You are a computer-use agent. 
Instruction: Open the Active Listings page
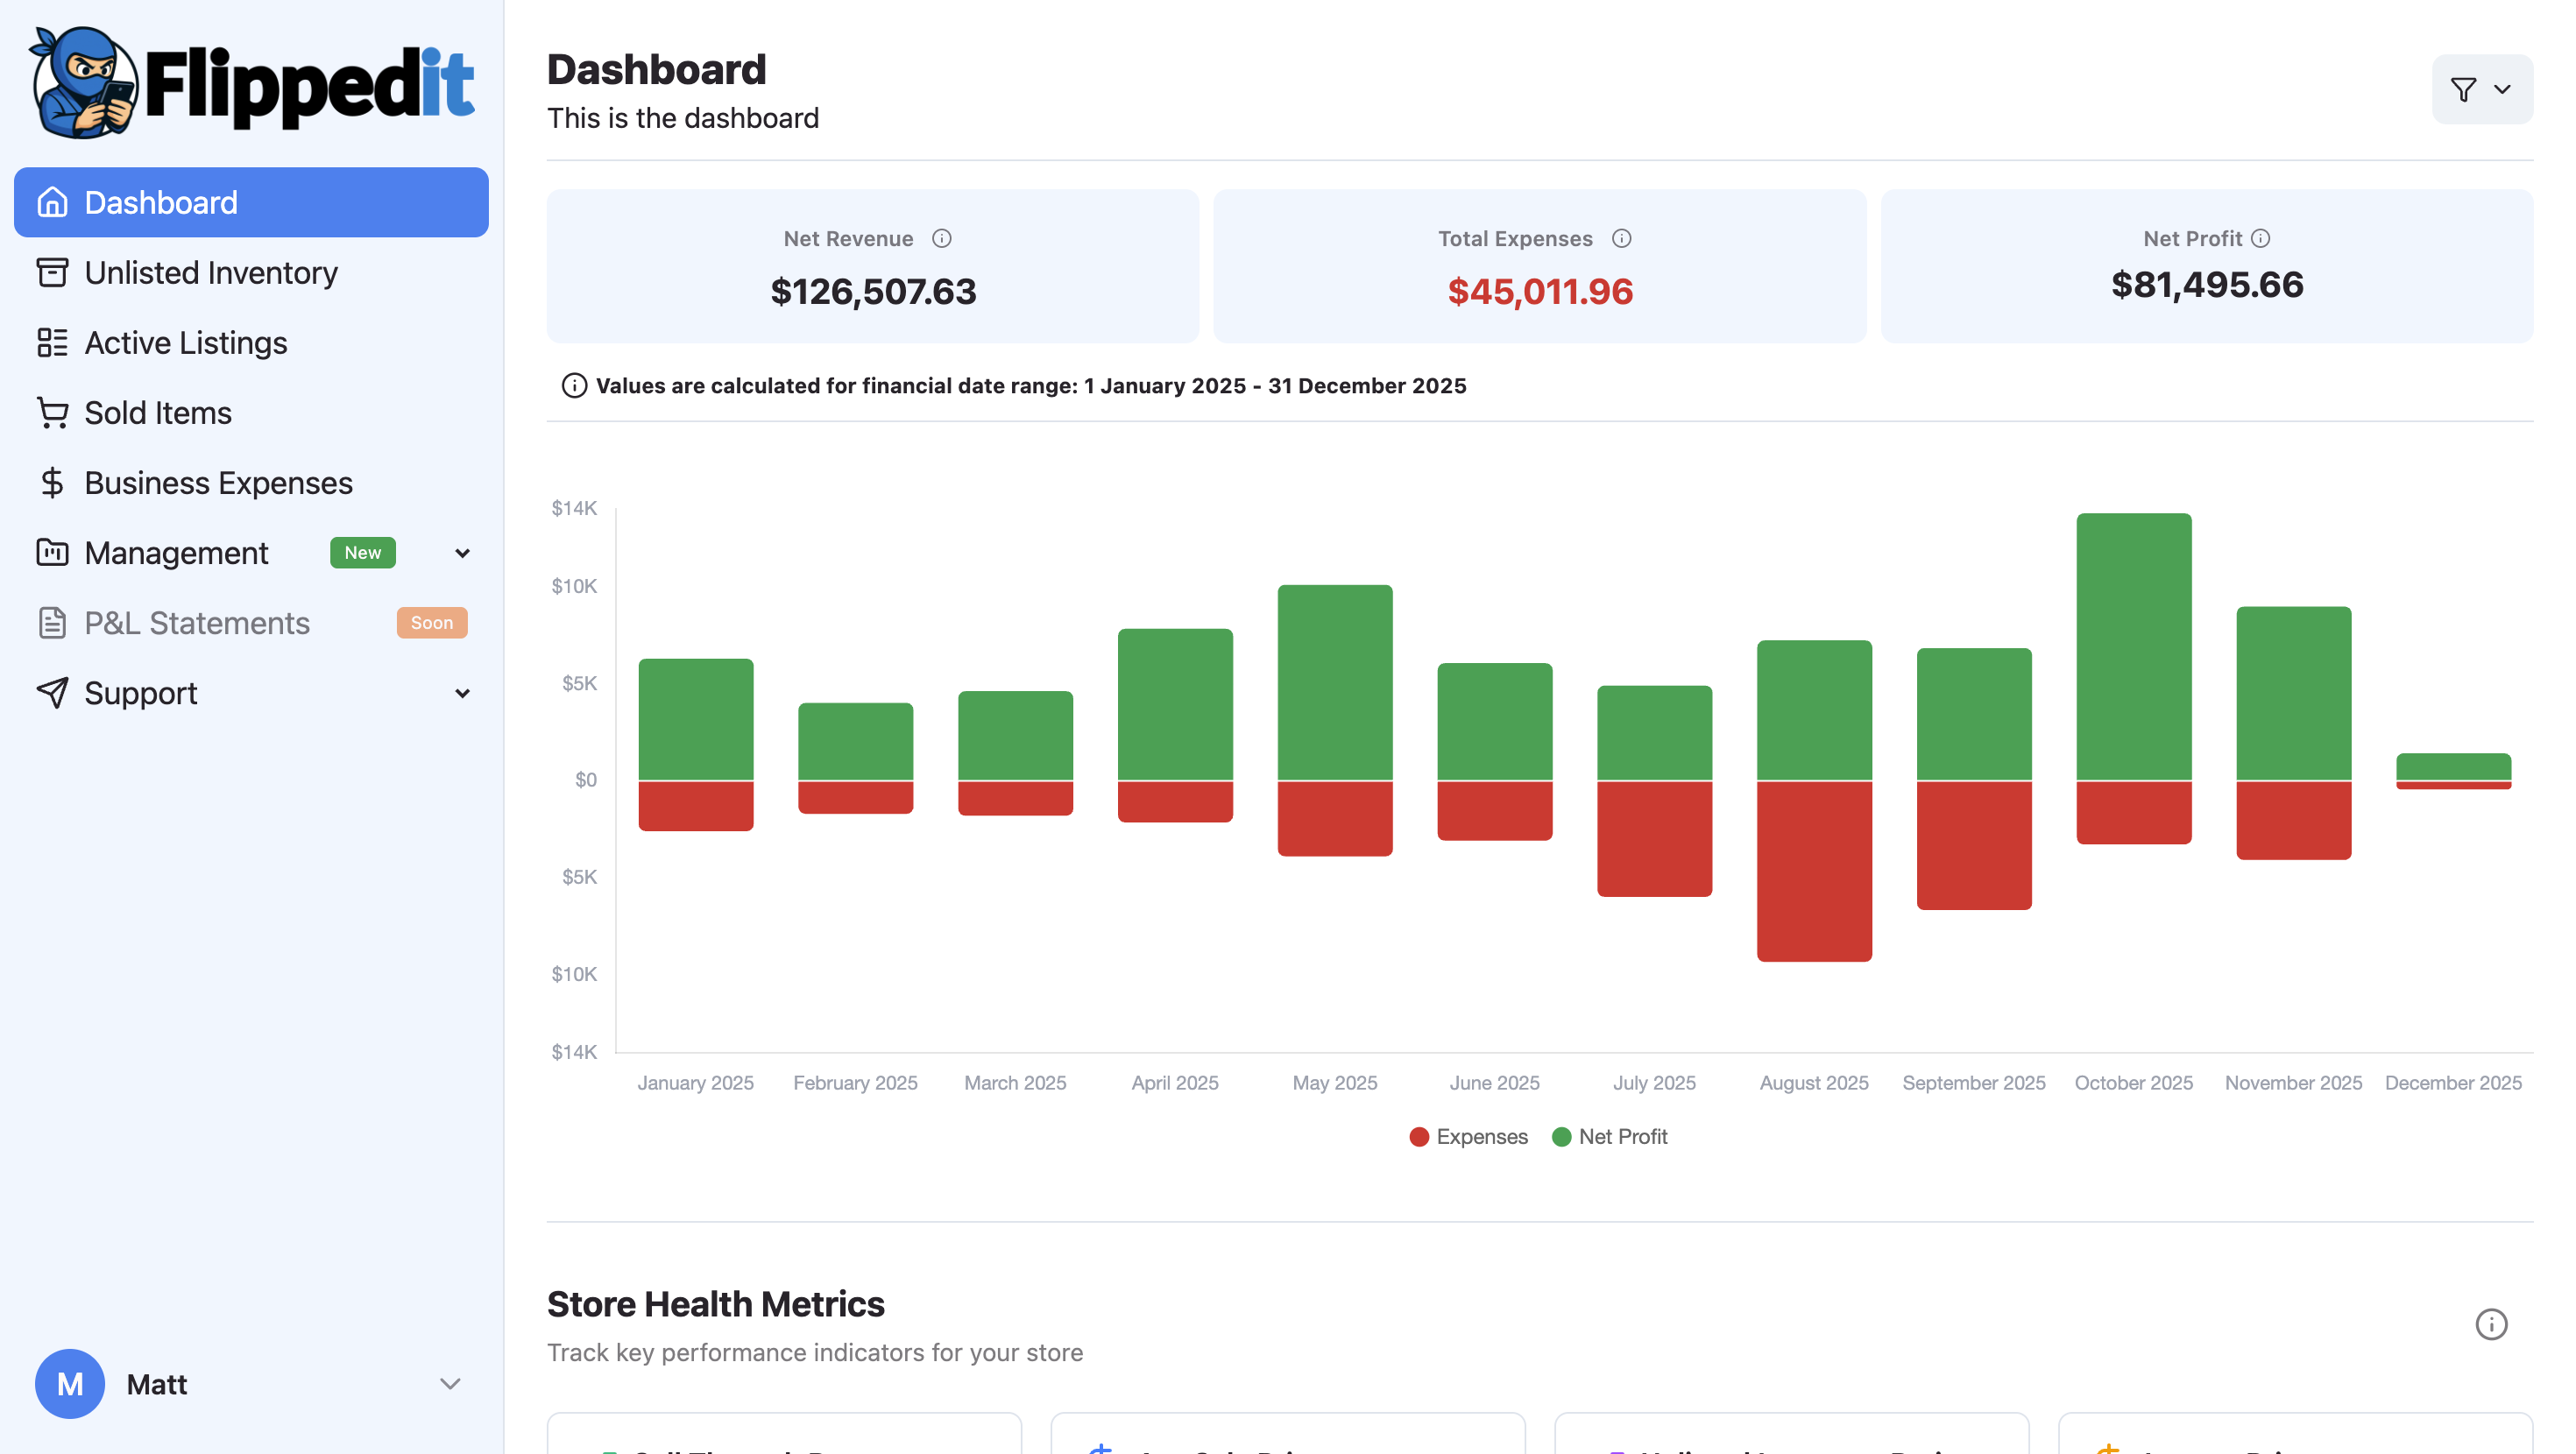click(185, 342)
